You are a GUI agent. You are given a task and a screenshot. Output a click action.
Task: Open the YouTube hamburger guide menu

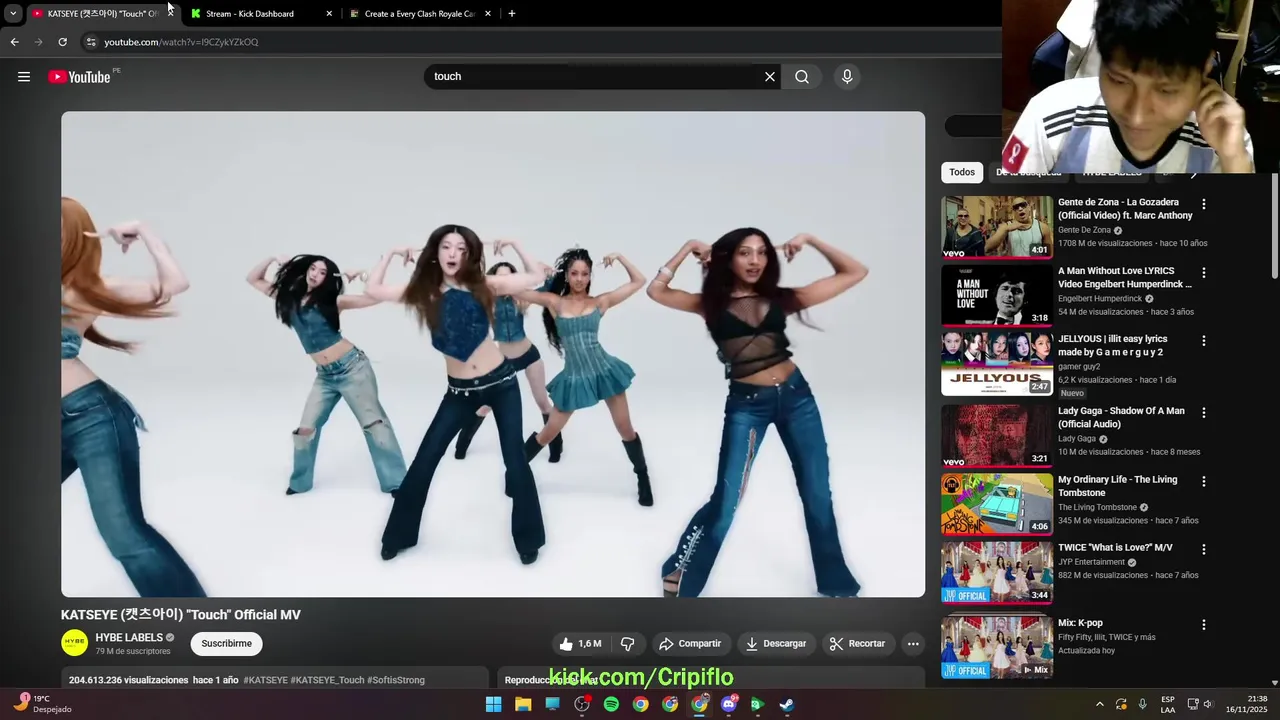click(x=24, y=77)
